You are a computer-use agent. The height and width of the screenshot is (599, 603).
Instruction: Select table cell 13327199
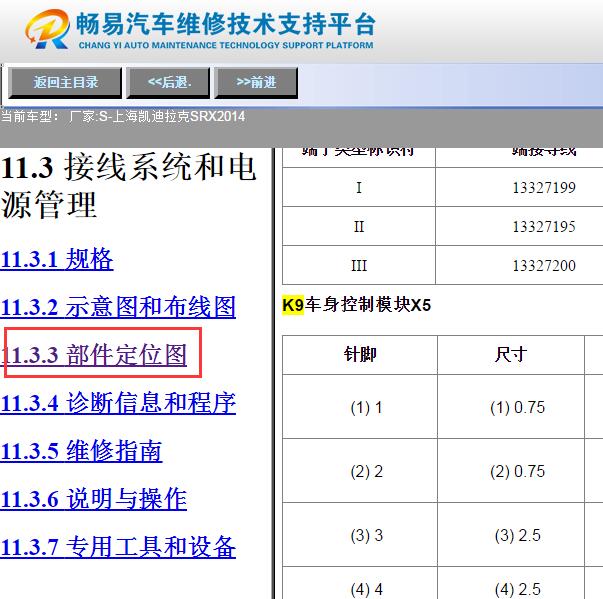point(544,188)
